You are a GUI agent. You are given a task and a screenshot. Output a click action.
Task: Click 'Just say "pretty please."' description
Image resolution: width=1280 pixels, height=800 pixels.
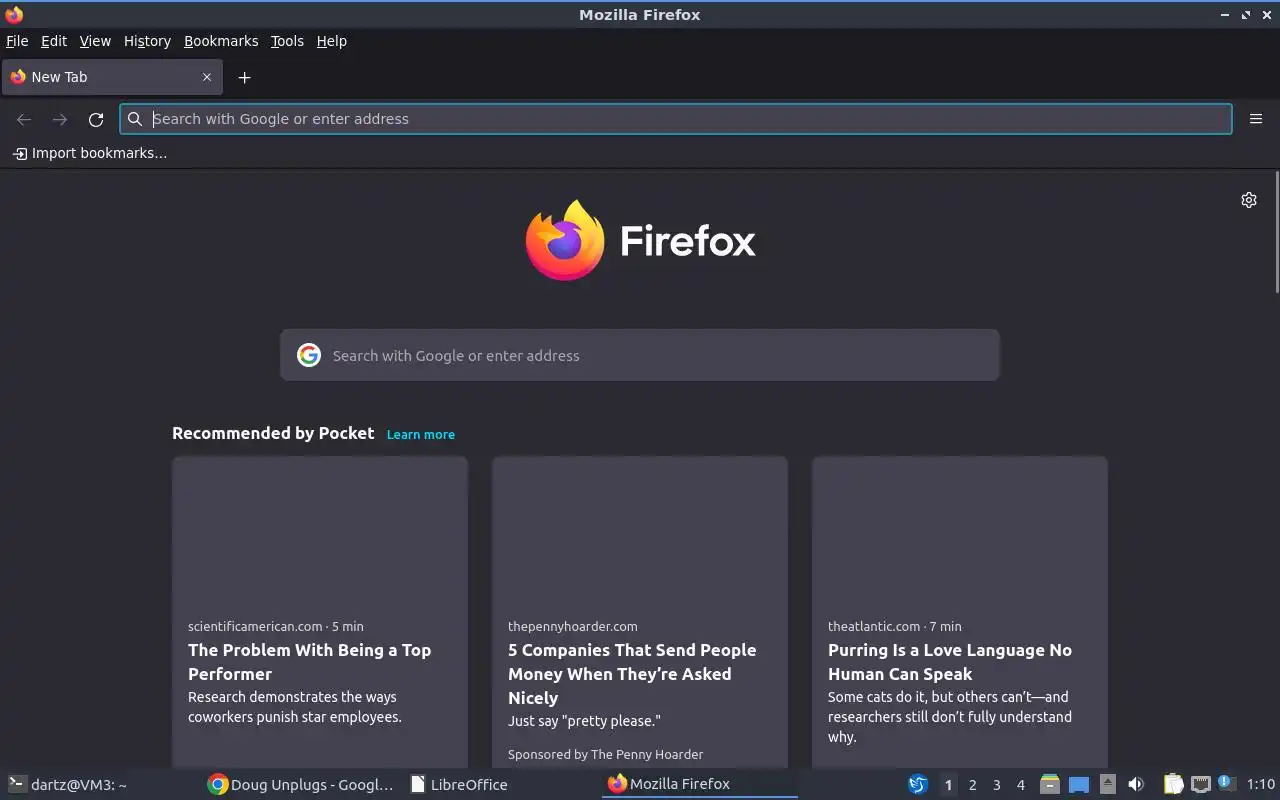pos(584,721)
